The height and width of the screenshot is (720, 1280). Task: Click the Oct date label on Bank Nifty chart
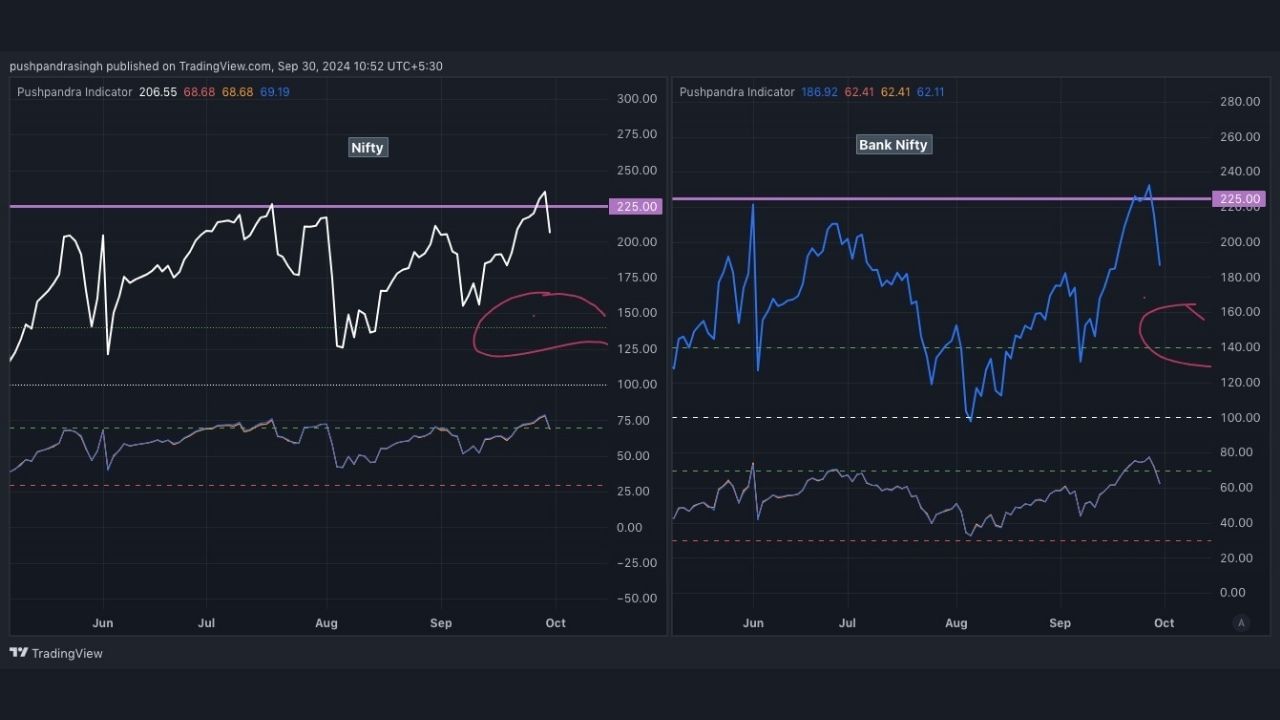(x=1164, y=623)
